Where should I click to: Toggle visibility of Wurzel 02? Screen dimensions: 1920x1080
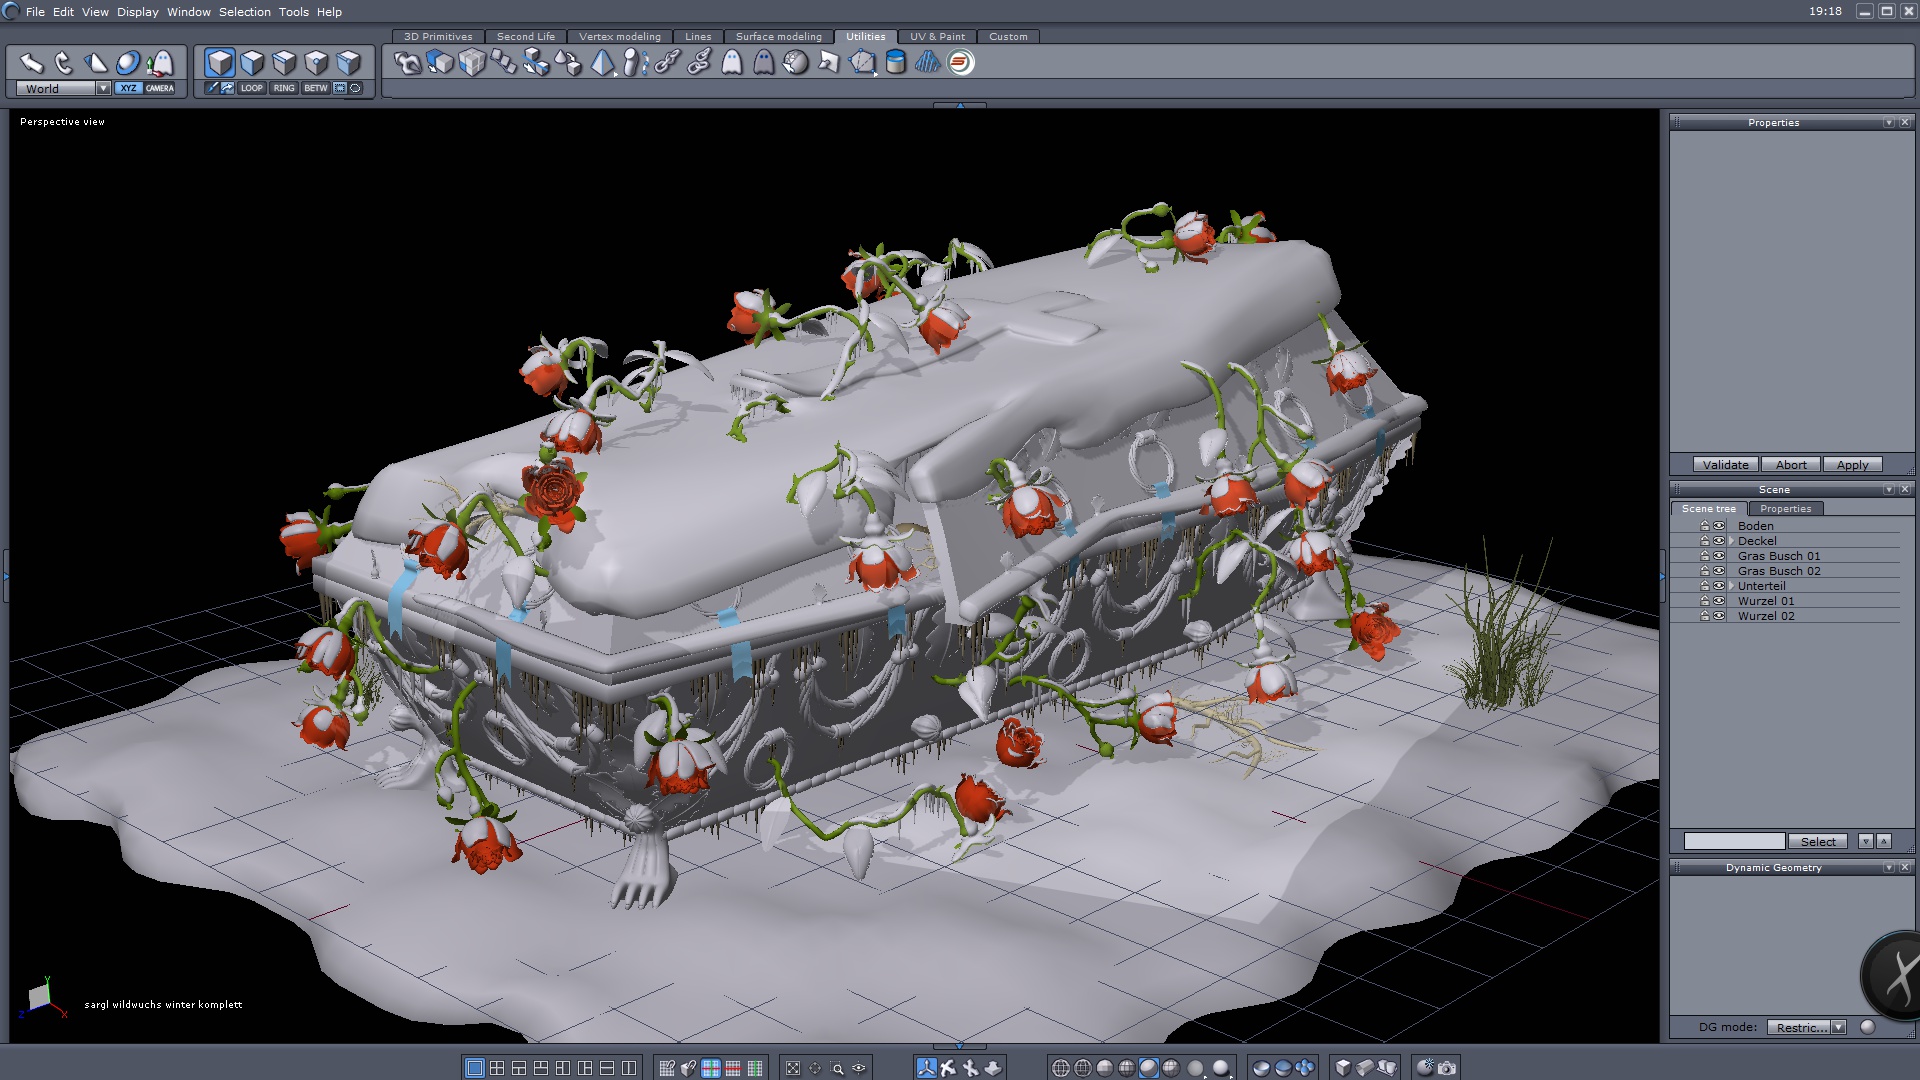[x=1719, y=616]
